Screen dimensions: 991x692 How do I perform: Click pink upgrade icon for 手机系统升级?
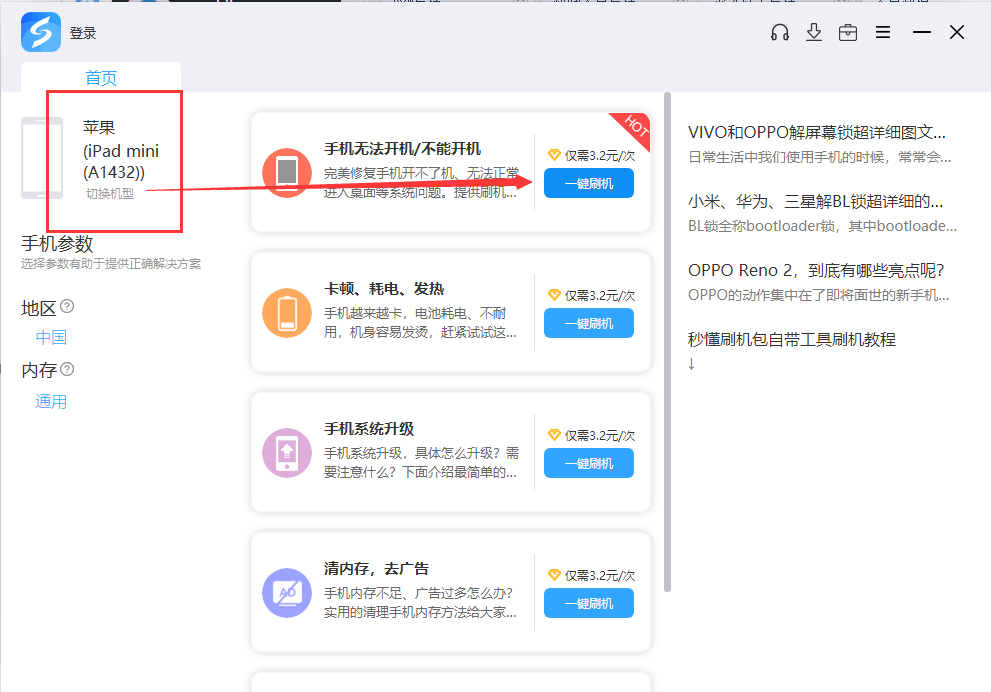(287, 453)
